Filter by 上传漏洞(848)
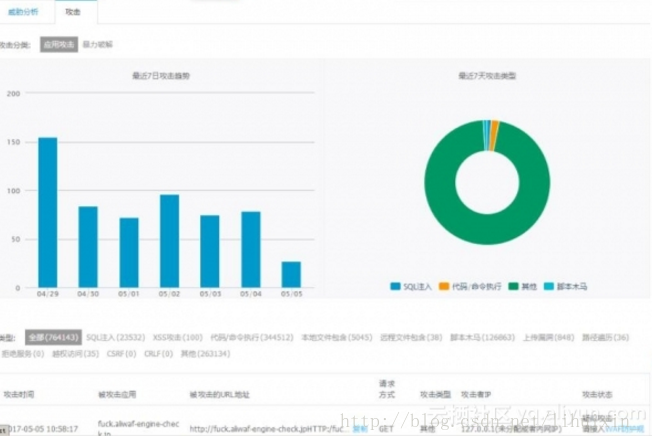 [548, 338]
